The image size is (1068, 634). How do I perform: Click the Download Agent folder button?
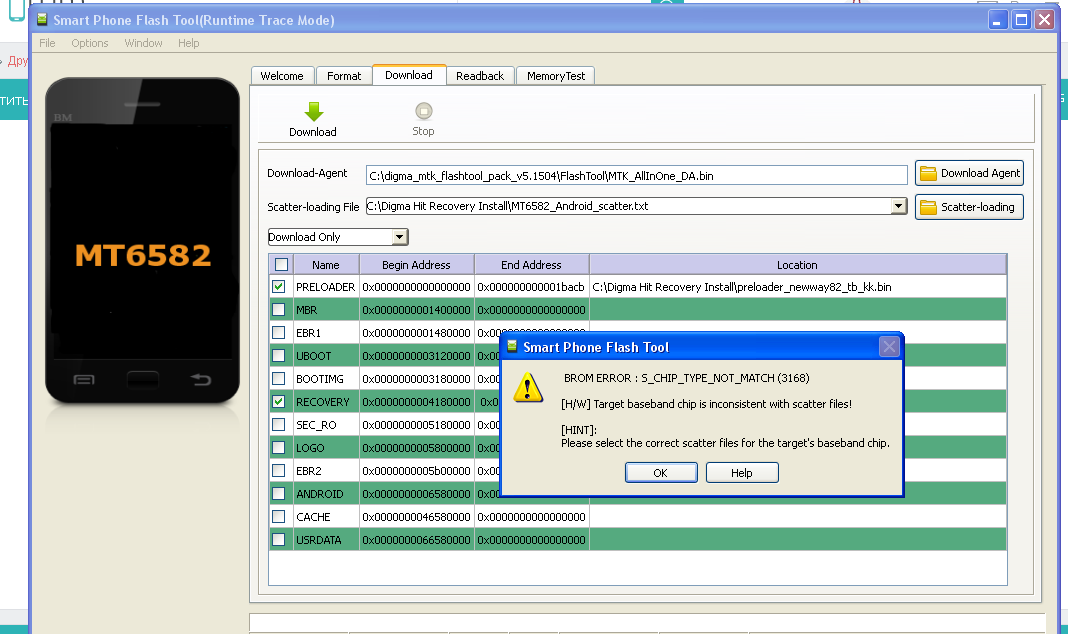pos(969,173)
